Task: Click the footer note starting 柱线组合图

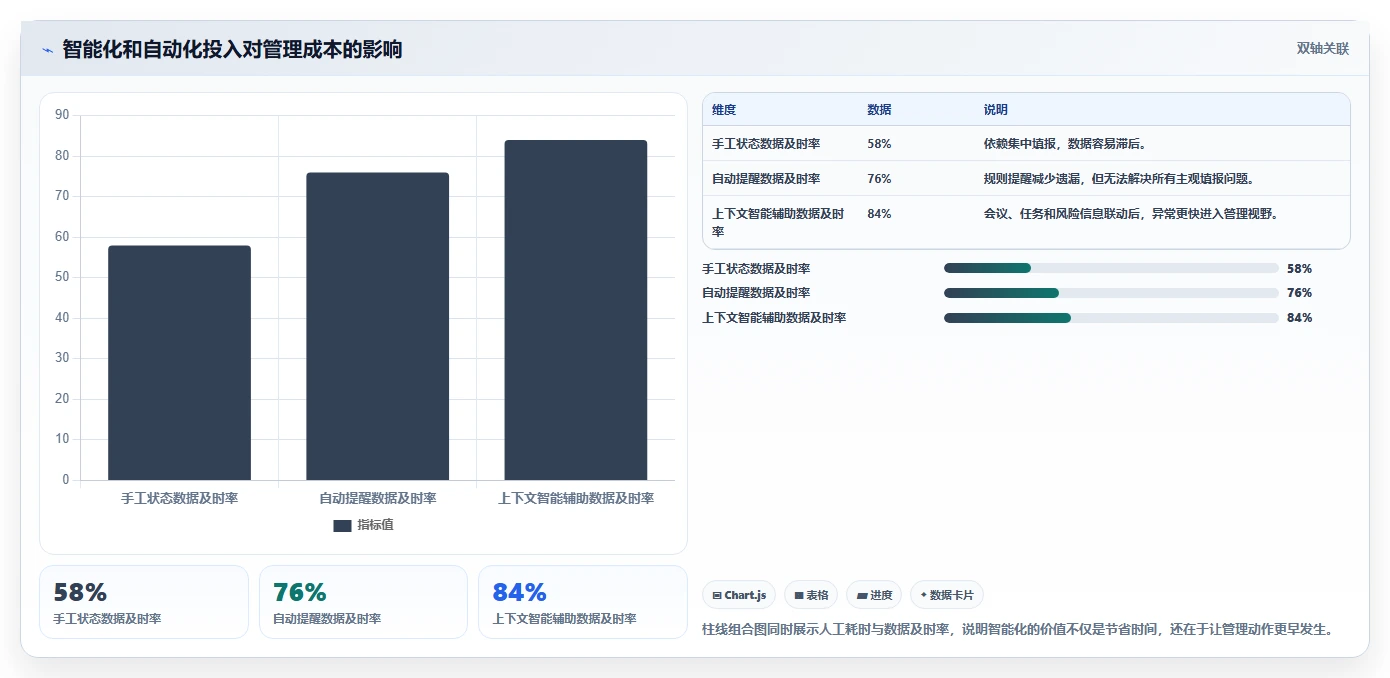Action: (1019, 629)
